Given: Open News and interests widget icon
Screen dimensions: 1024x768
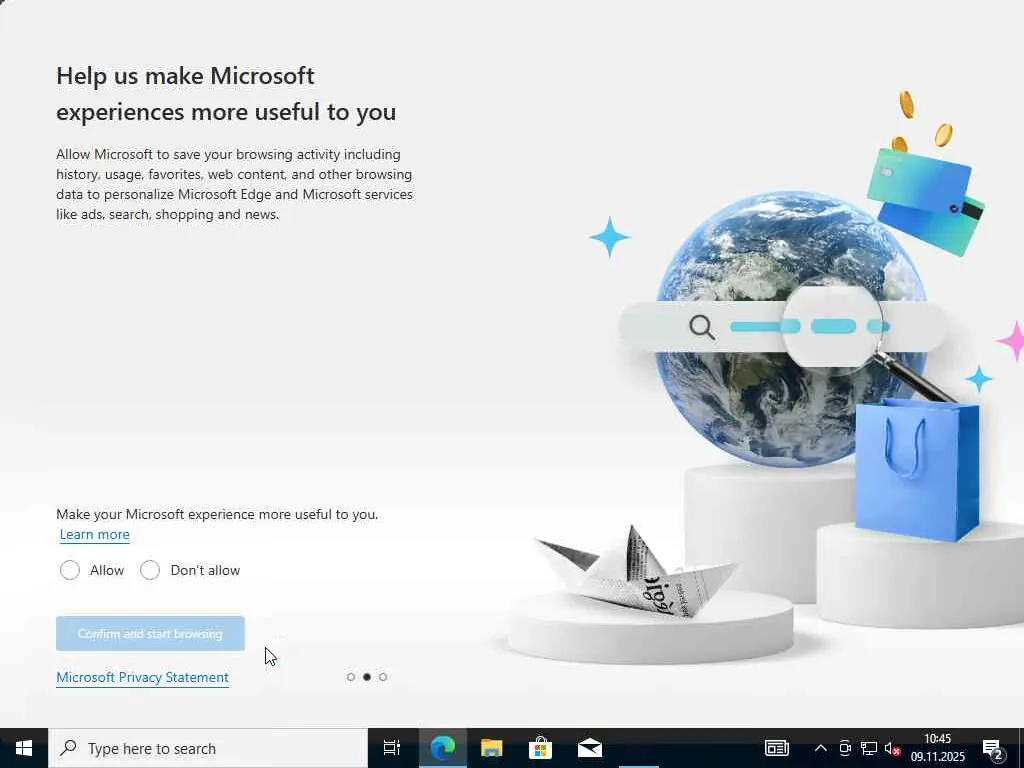Looking at the screenshot, I should 777,748.
